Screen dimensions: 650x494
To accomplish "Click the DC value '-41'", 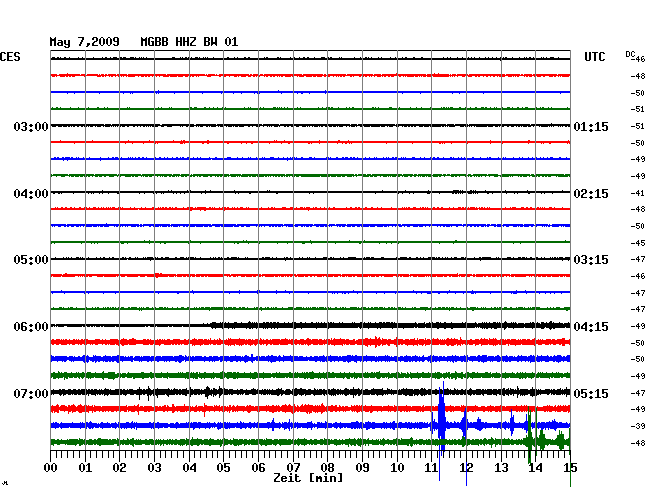I will (x=638, y=193).
